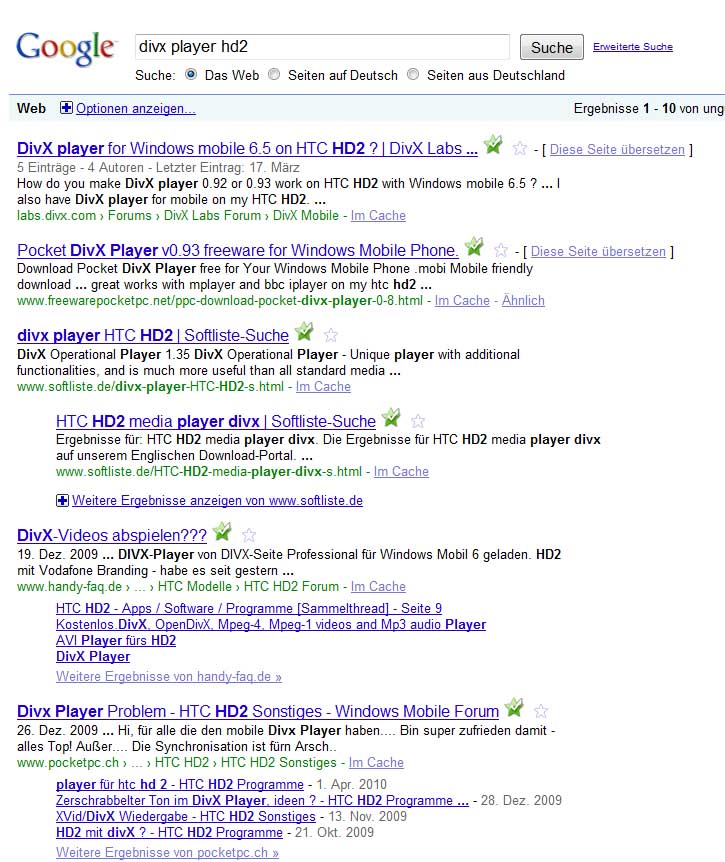Viewport: 725px width, 862px height.
Task: Open HD2 mit divX ? Programme link
Action: (x=169, y=832)
